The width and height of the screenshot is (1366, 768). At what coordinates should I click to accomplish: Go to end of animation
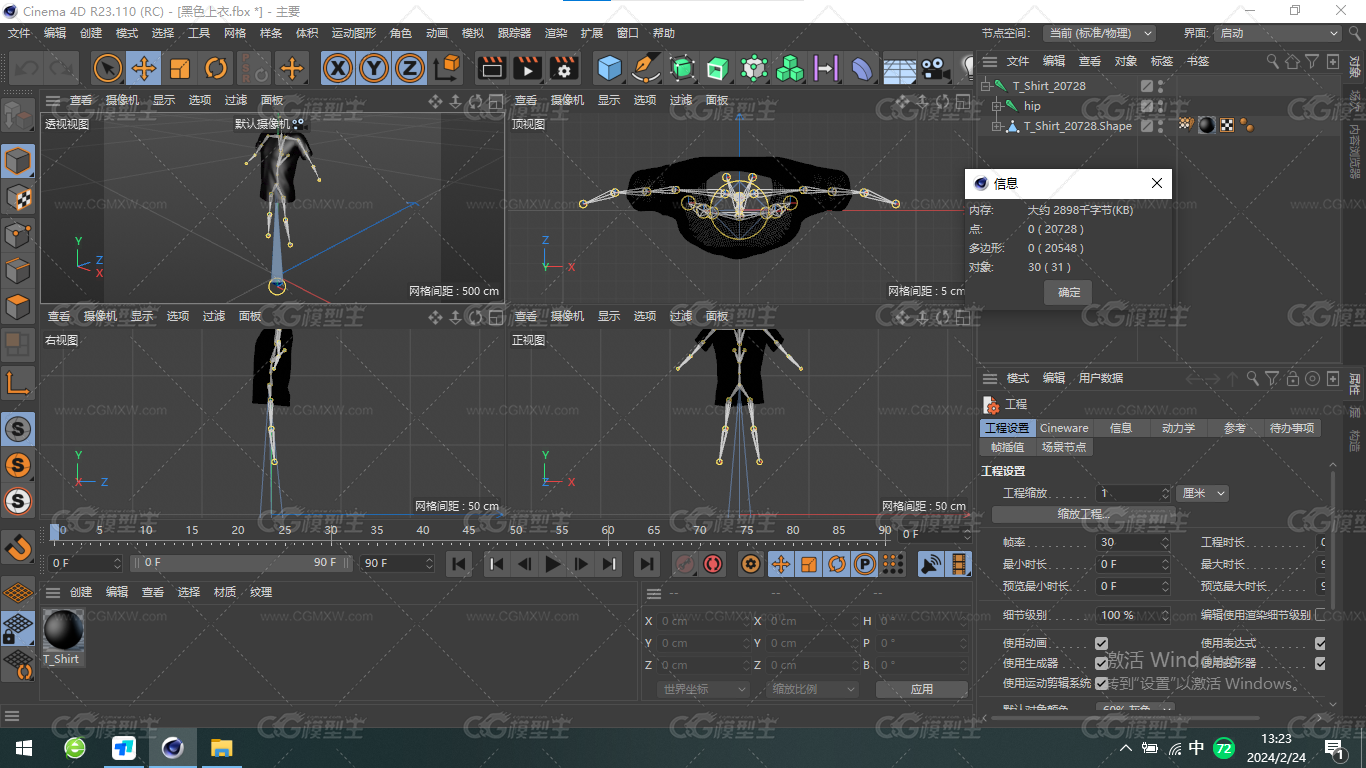point(647,564)
